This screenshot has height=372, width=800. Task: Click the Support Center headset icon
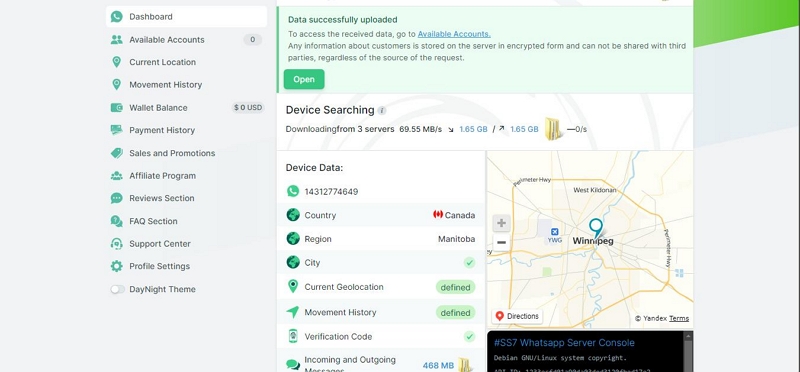(x=117, y=243)
